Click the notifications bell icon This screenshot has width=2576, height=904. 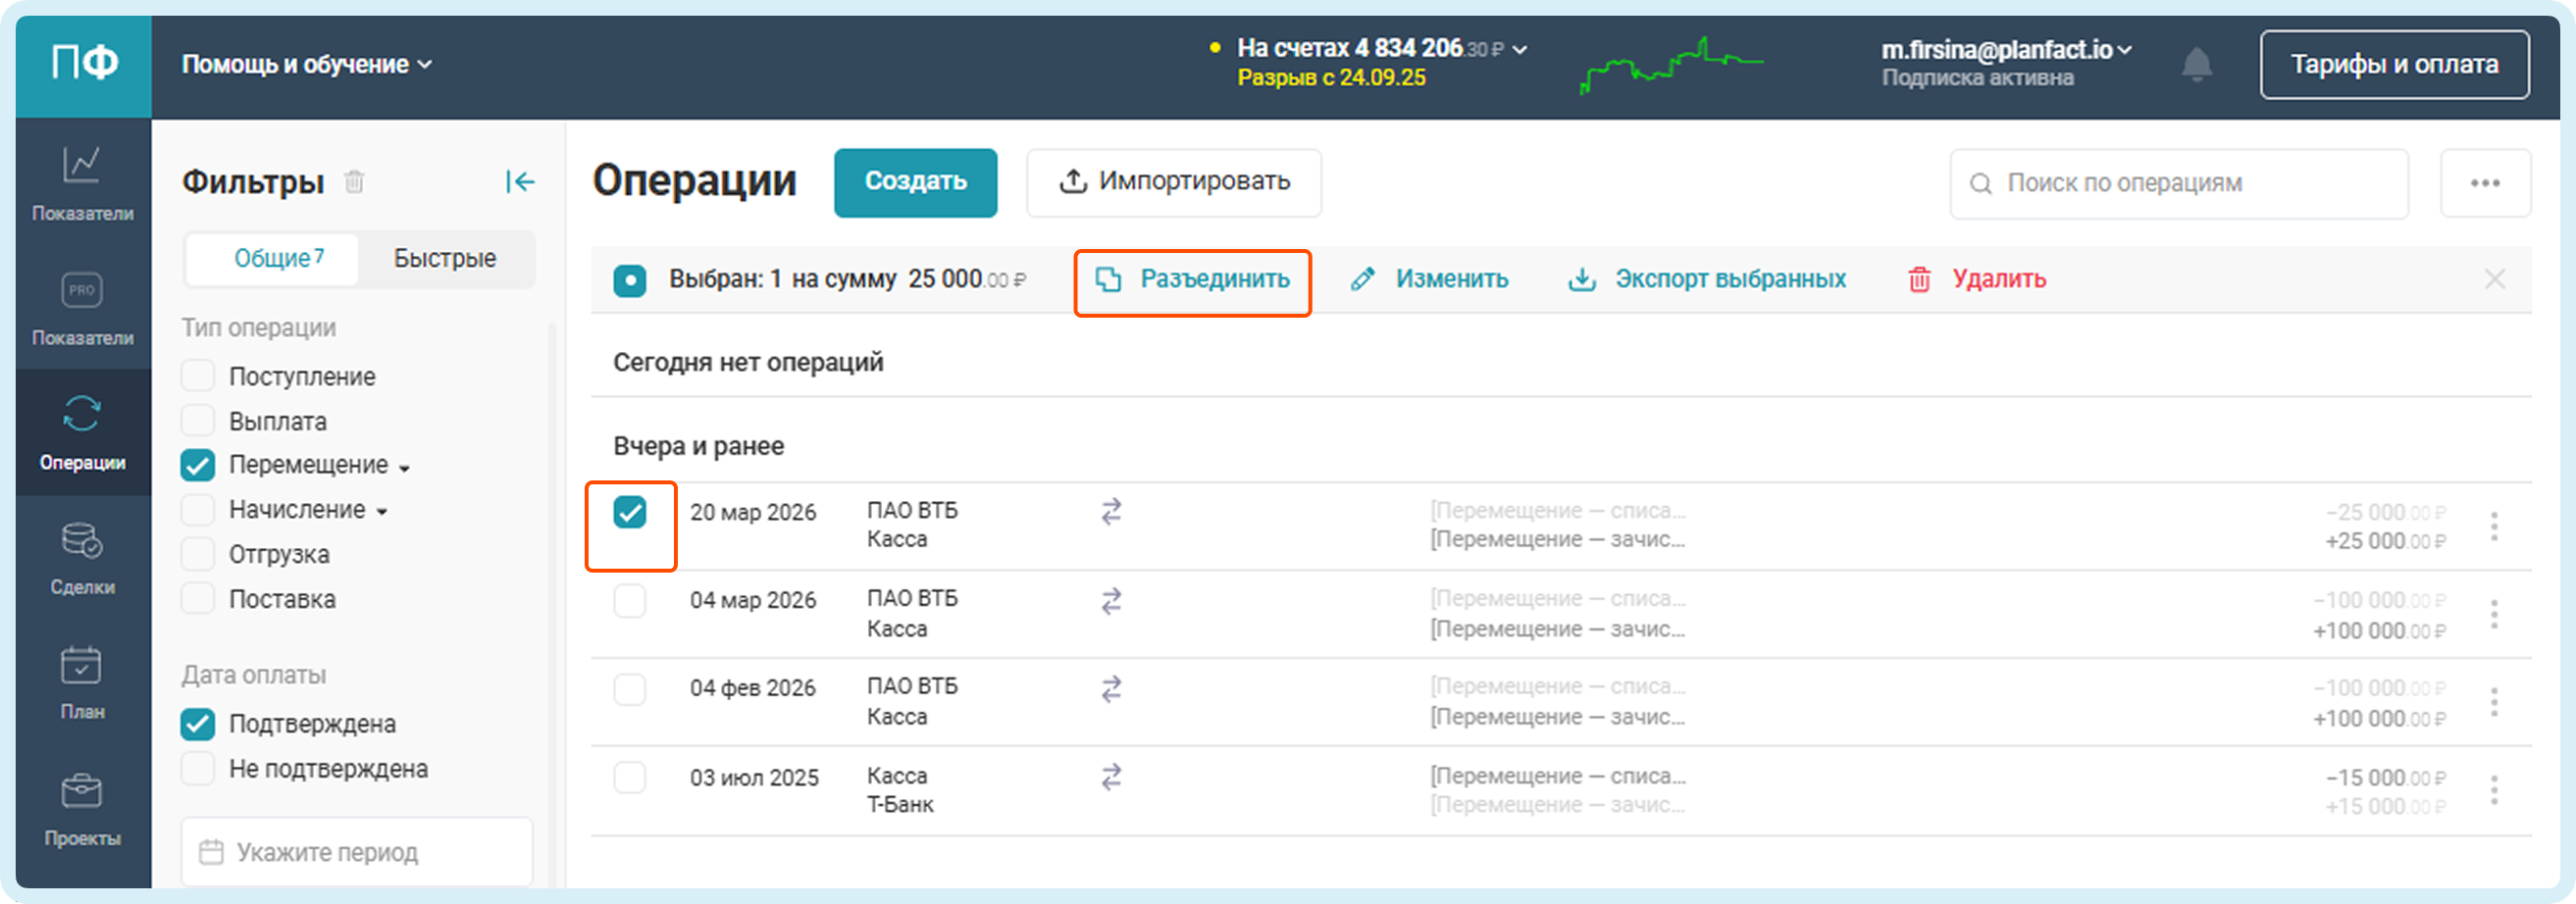tap(2196, 65)
